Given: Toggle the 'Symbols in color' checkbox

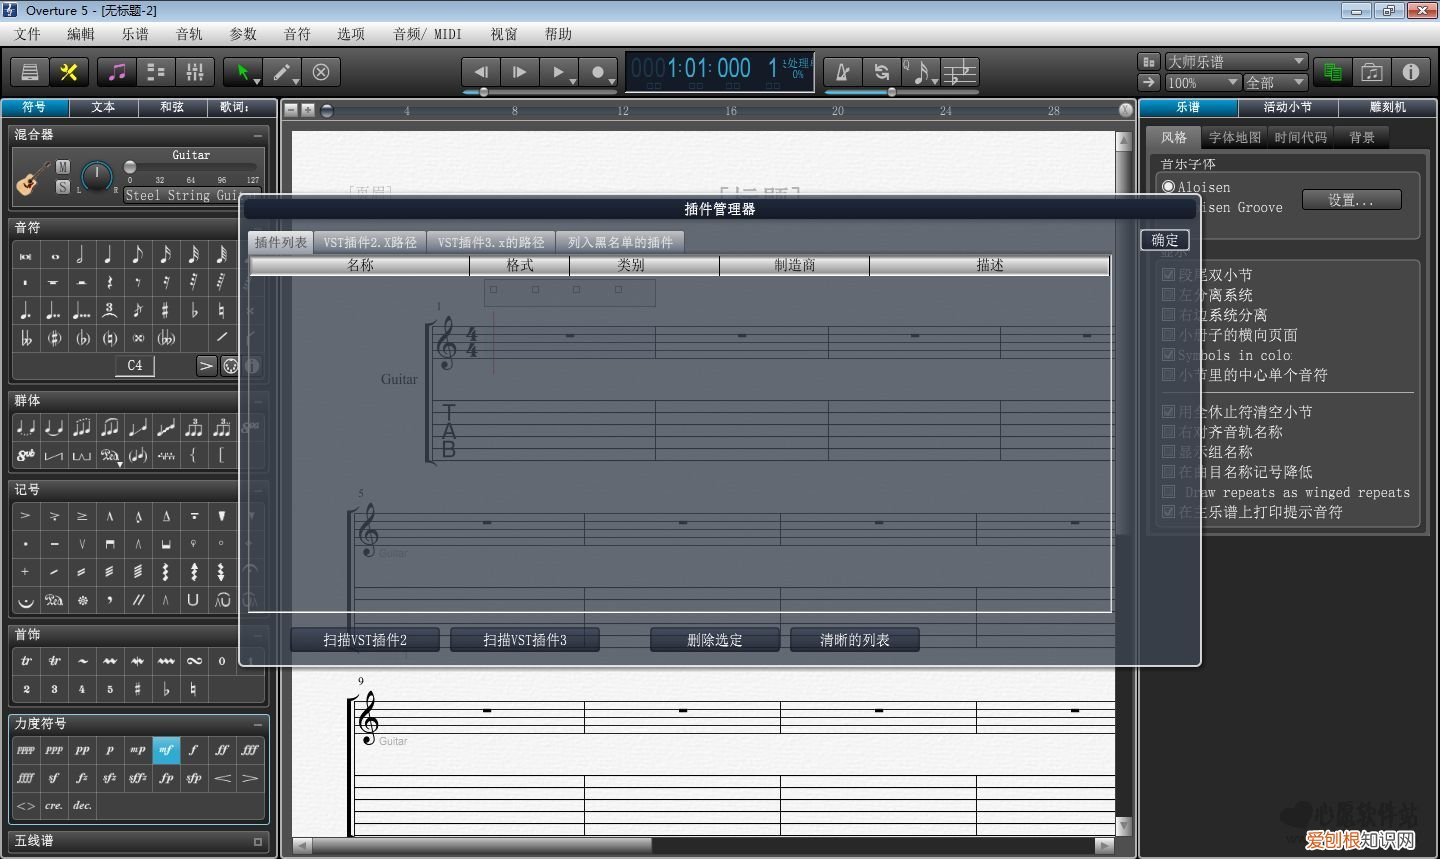Looking at the screenshot, I should coord(1168,355).
